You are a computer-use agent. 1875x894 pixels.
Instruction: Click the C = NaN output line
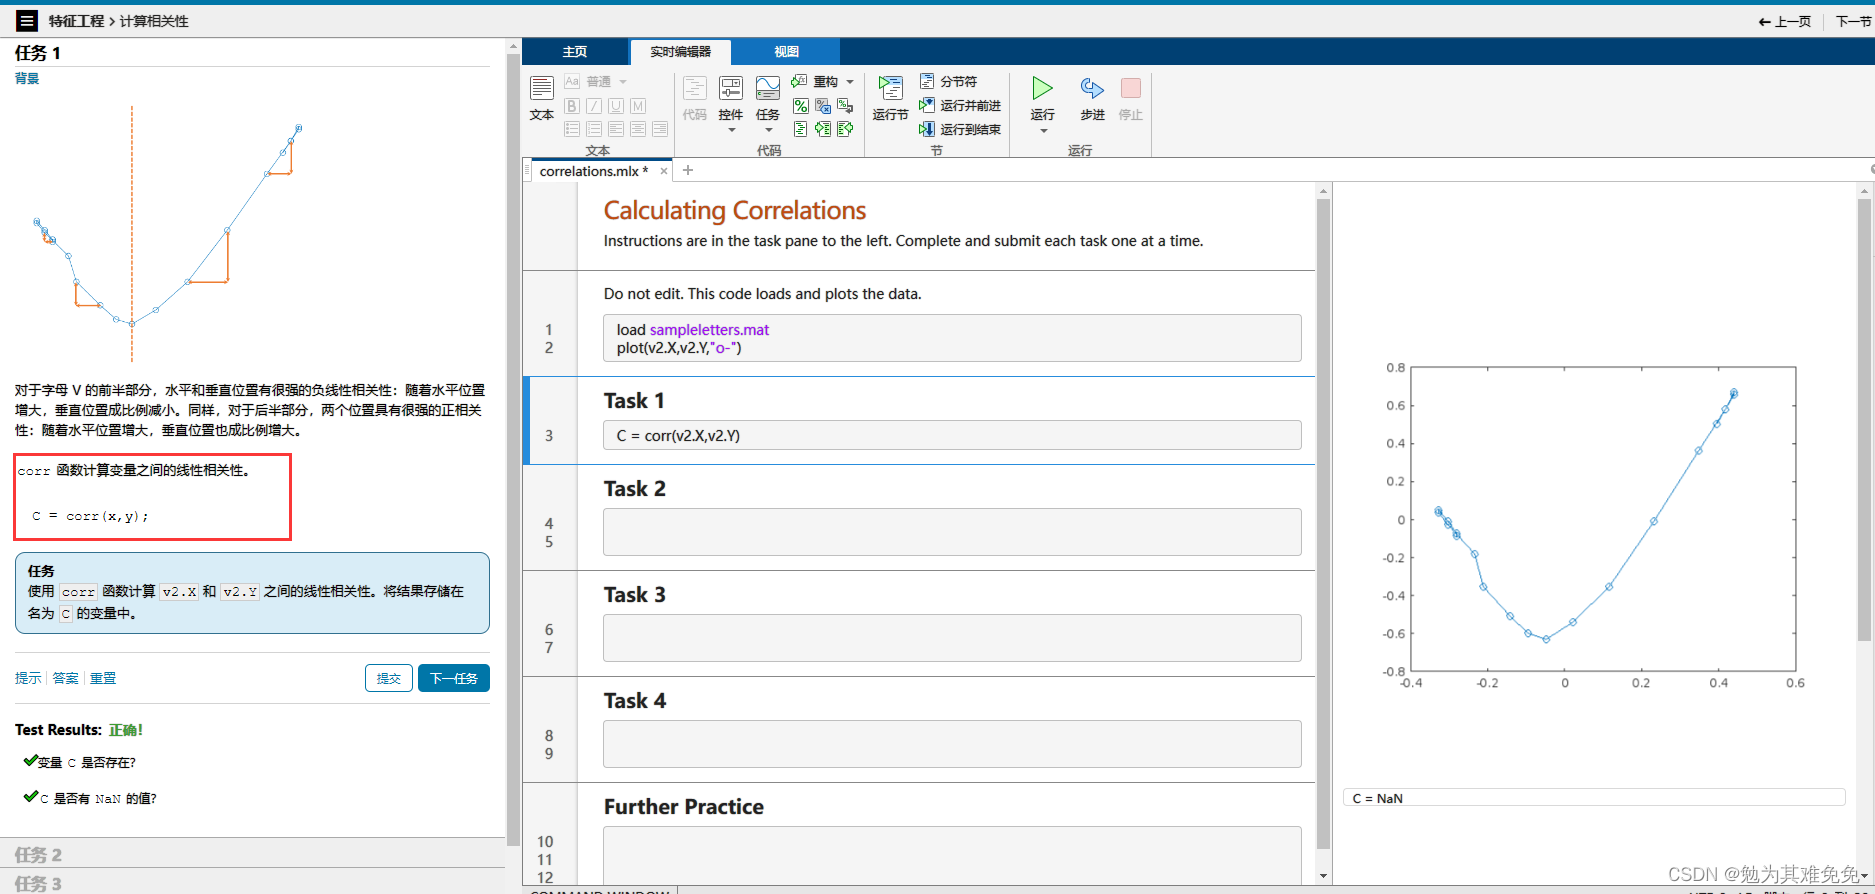(1594, 798)
